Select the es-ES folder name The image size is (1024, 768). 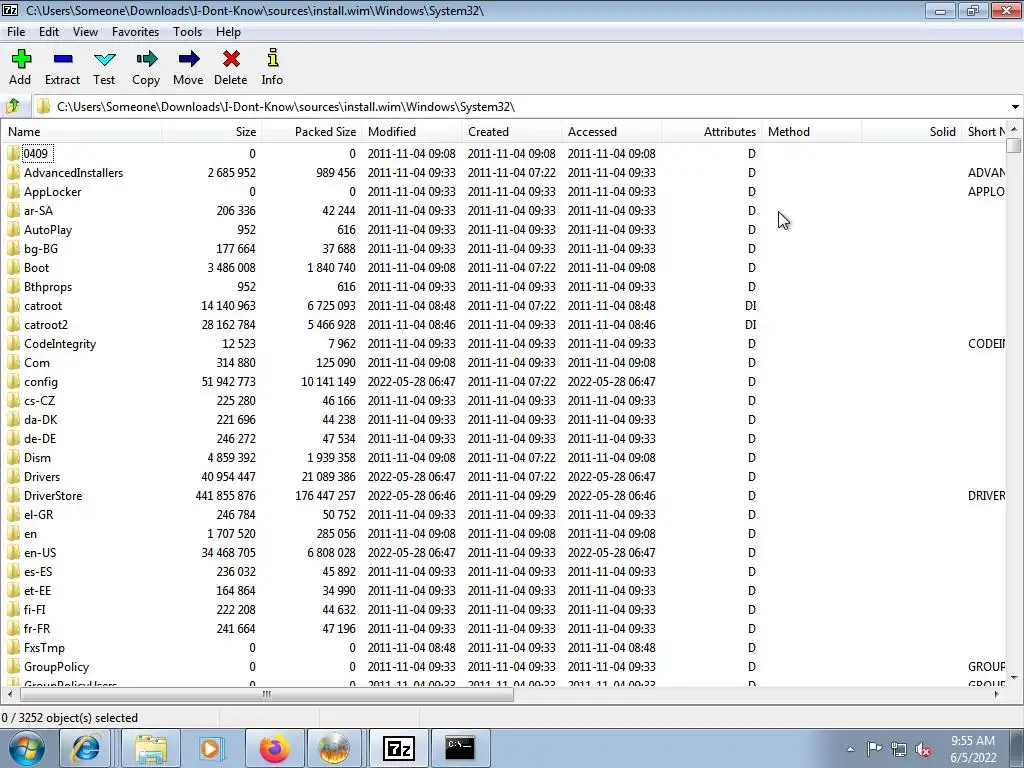click(38, 571)
